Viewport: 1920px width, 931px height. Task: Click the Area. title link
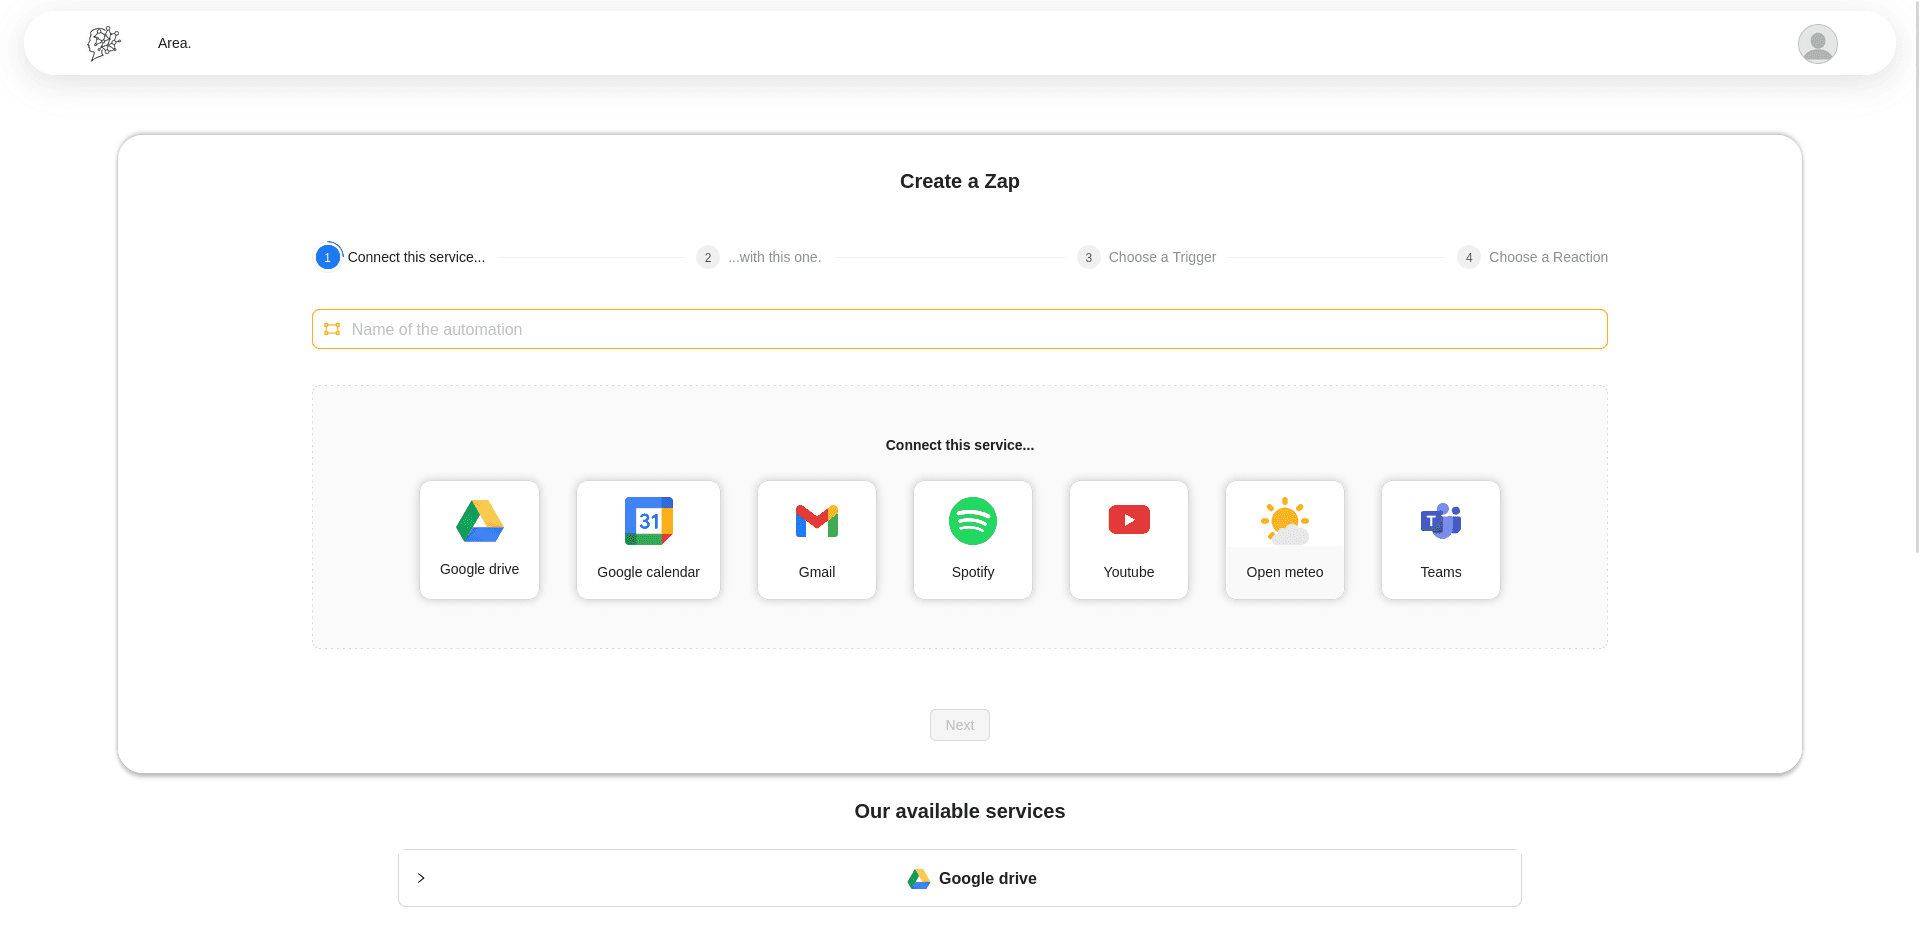174,43
